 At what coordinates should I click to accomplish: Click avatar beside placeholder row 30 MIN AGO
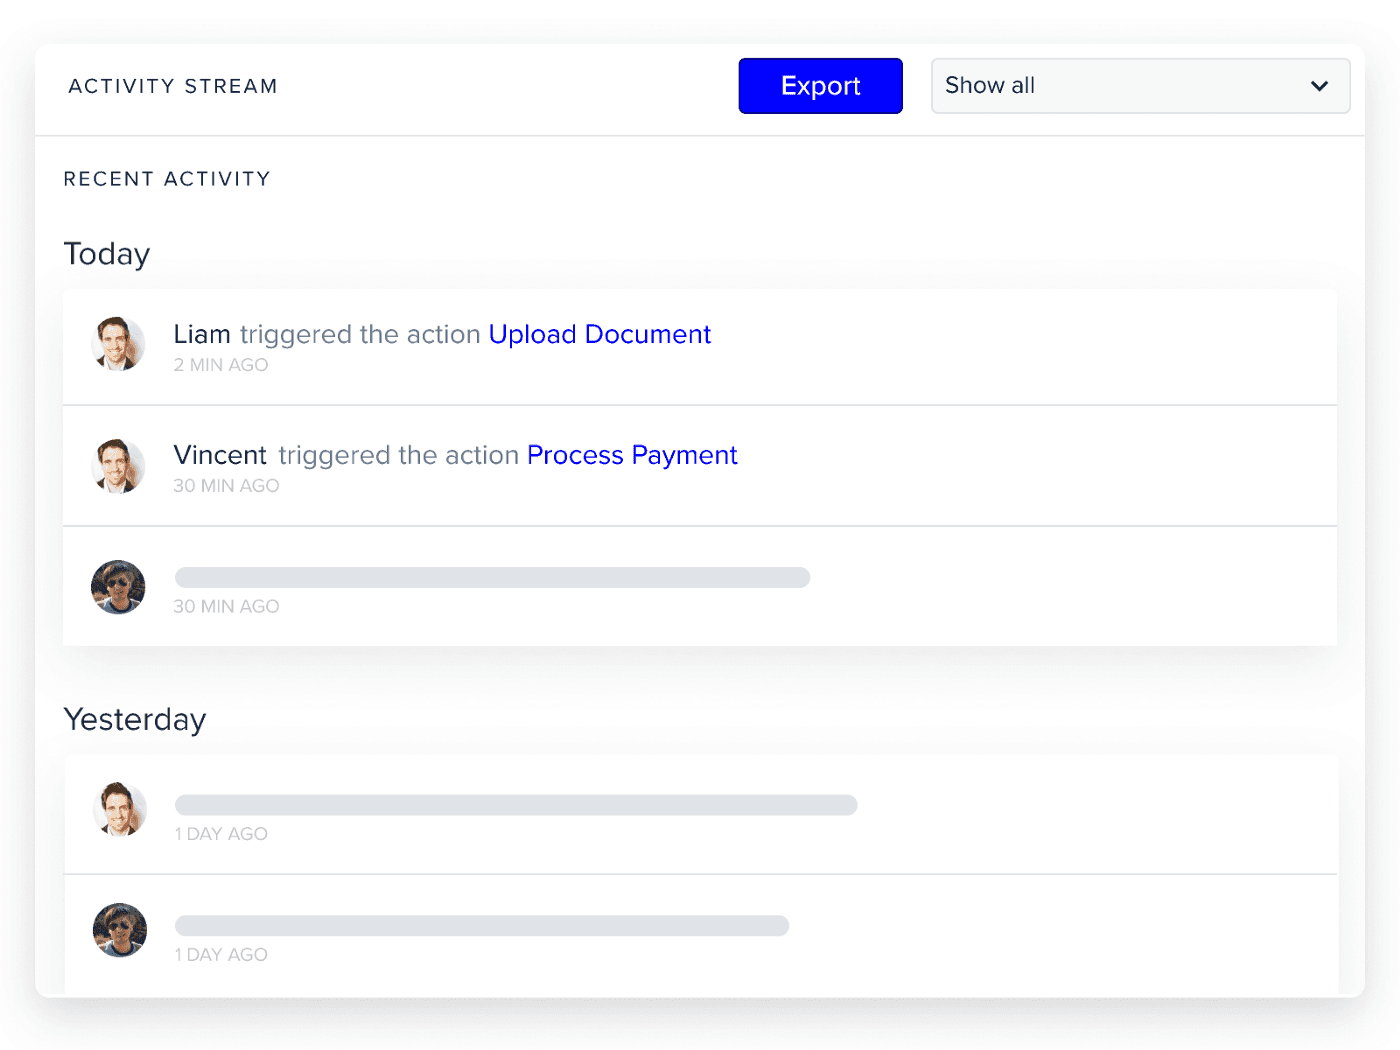[x=118, y=587]
